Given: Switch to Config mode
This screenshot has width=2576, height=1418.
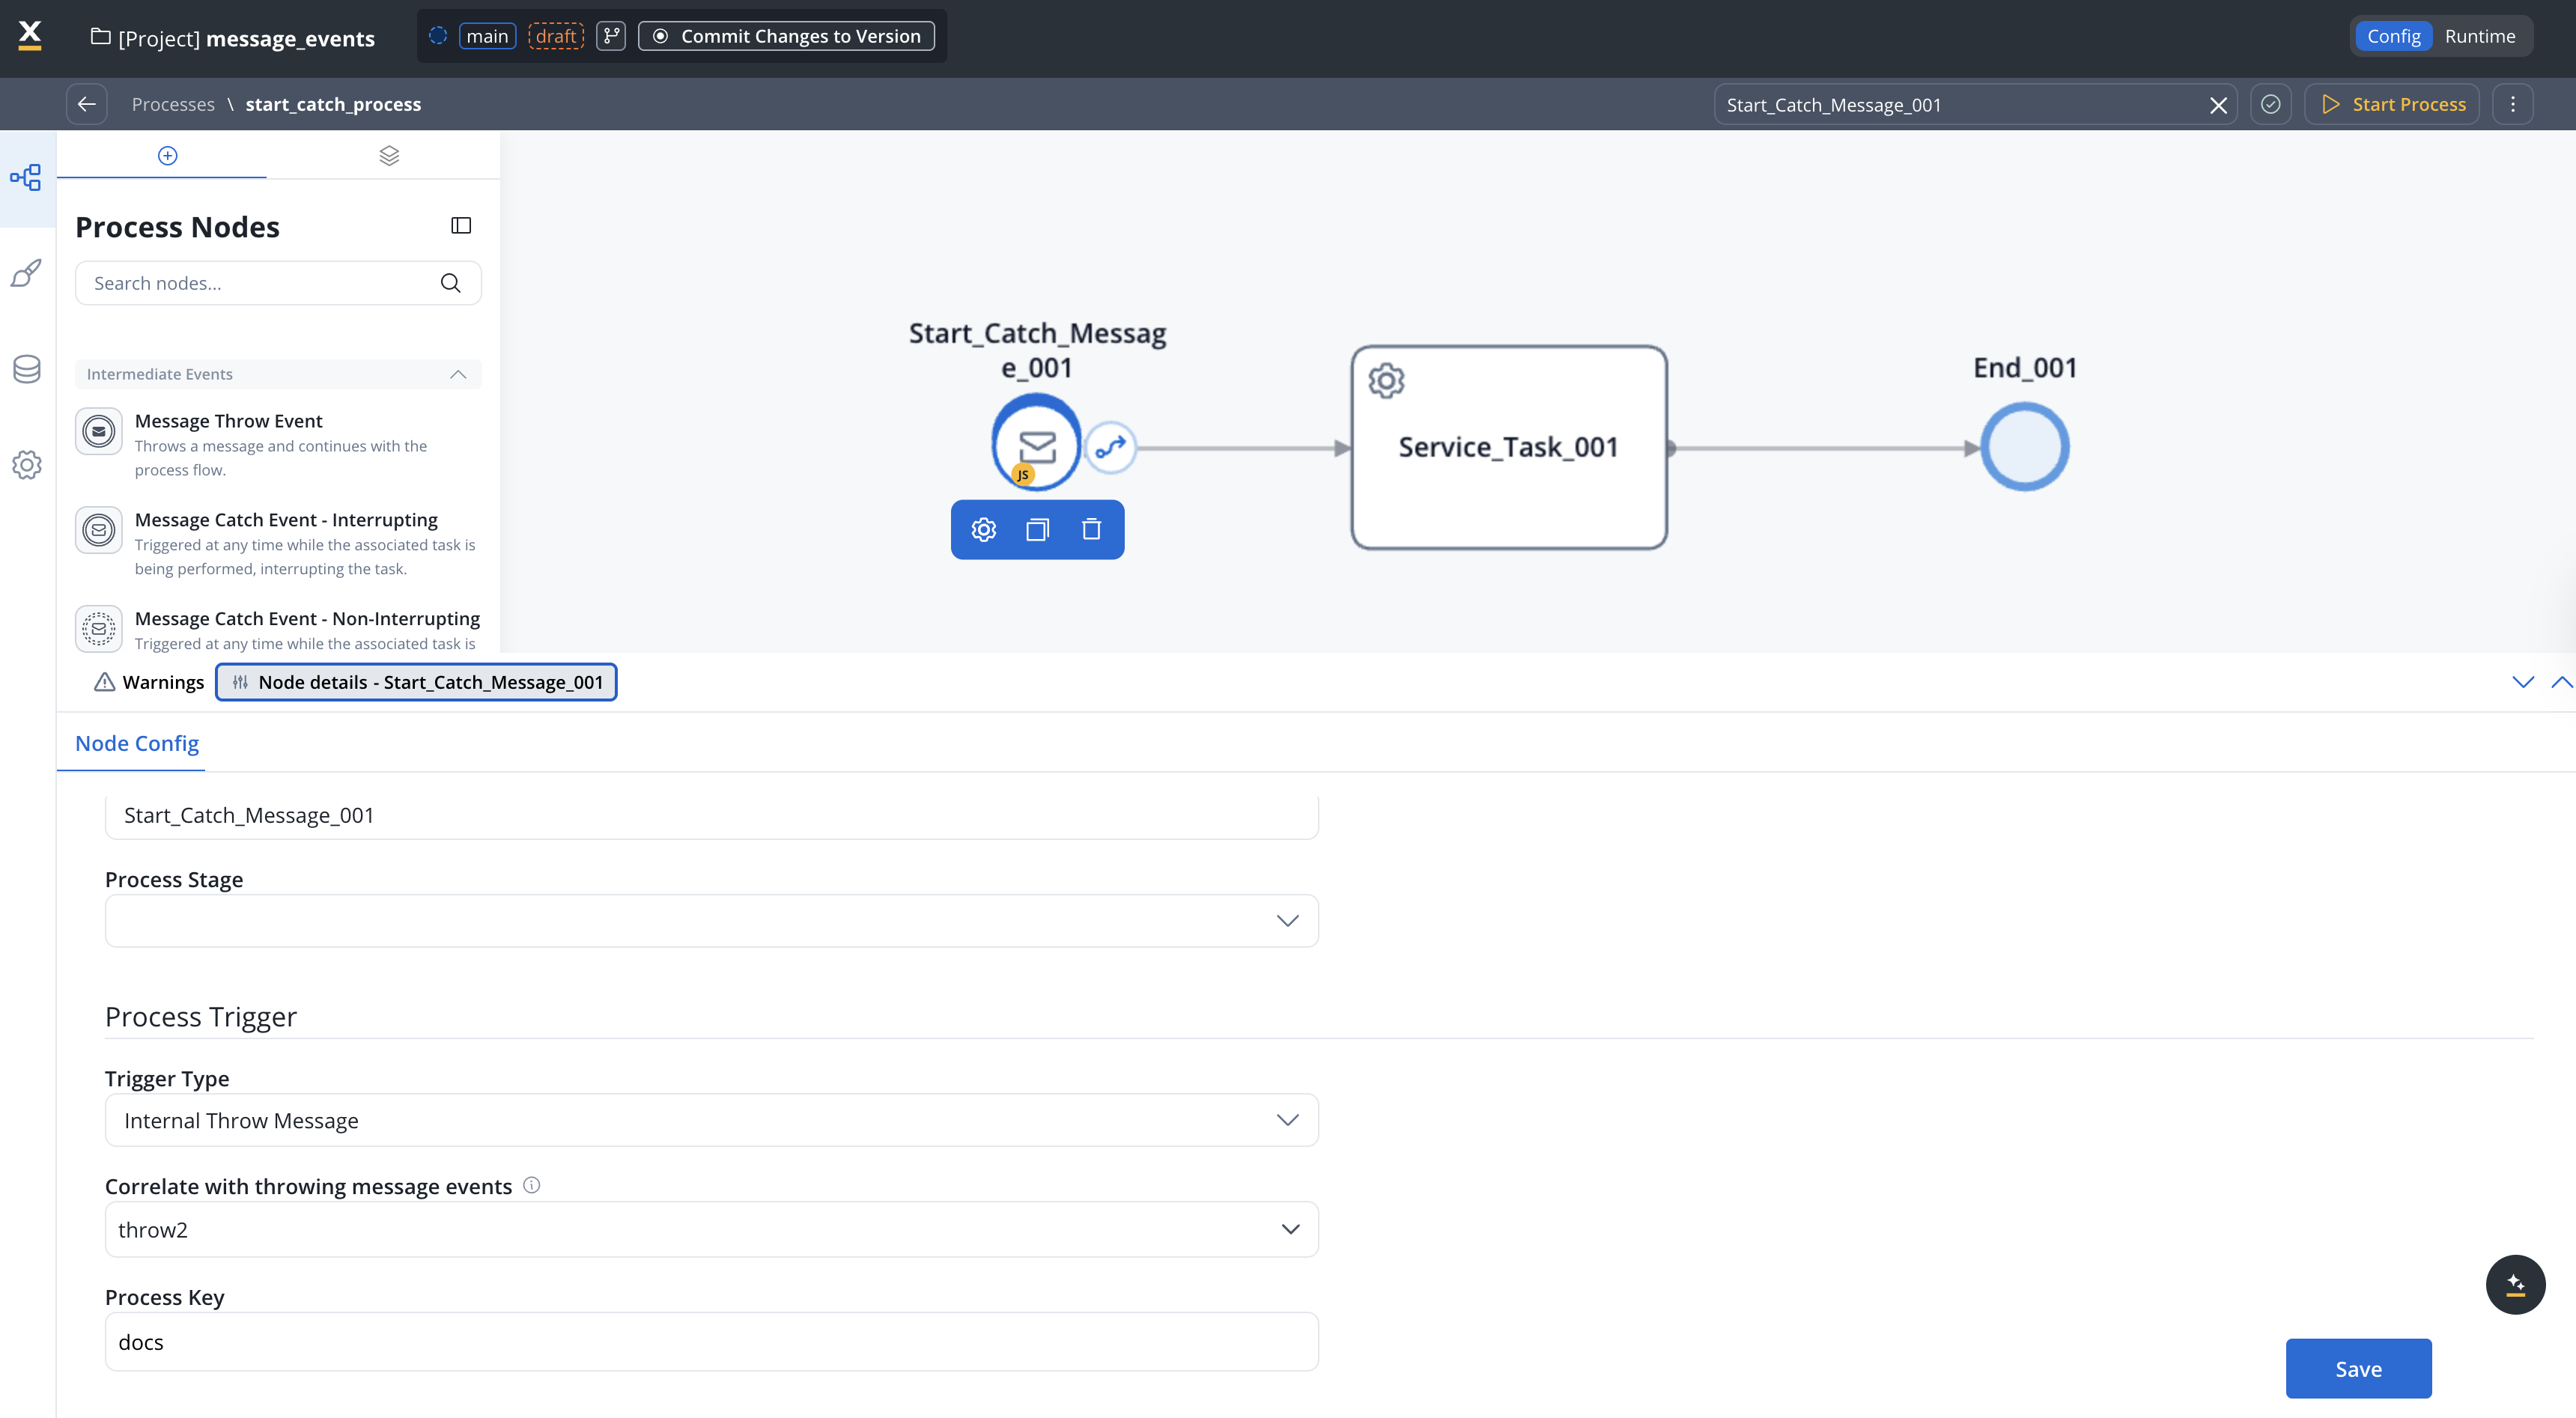Looking at the screenshot, I should click(x=2393, y=36).
